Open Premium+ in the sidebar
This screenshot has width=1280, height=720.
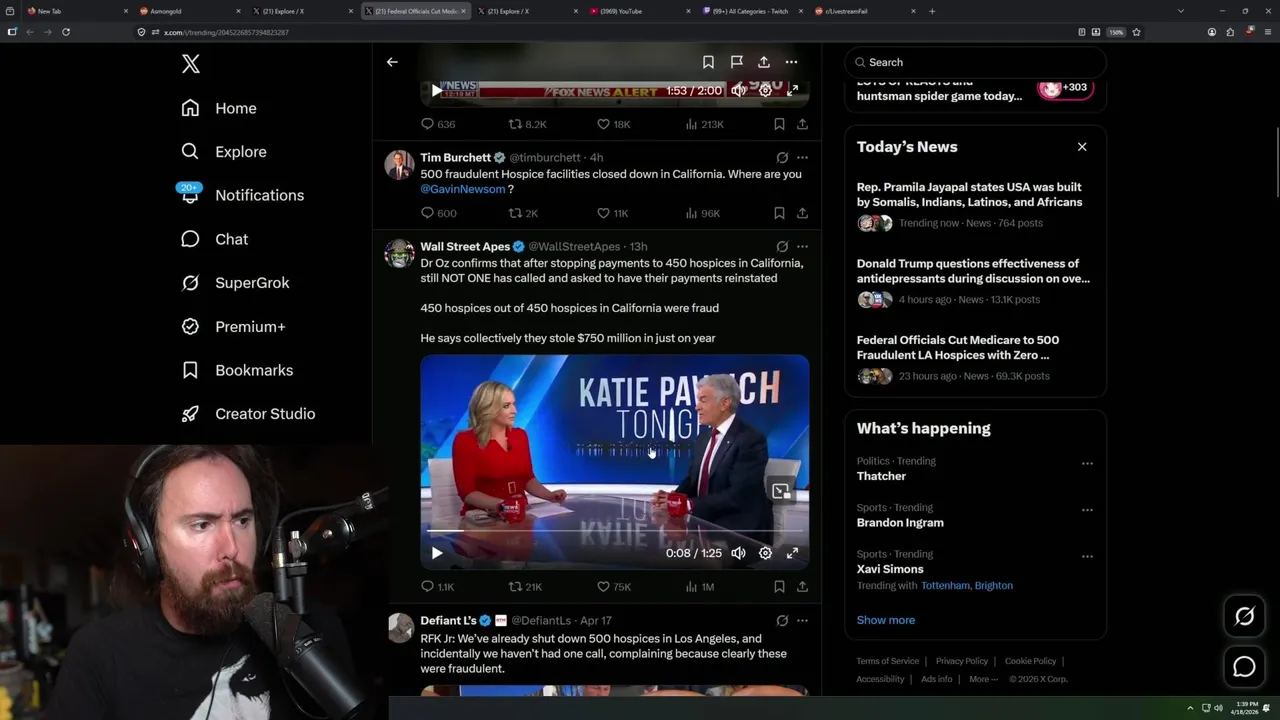[x=233, y=326]
